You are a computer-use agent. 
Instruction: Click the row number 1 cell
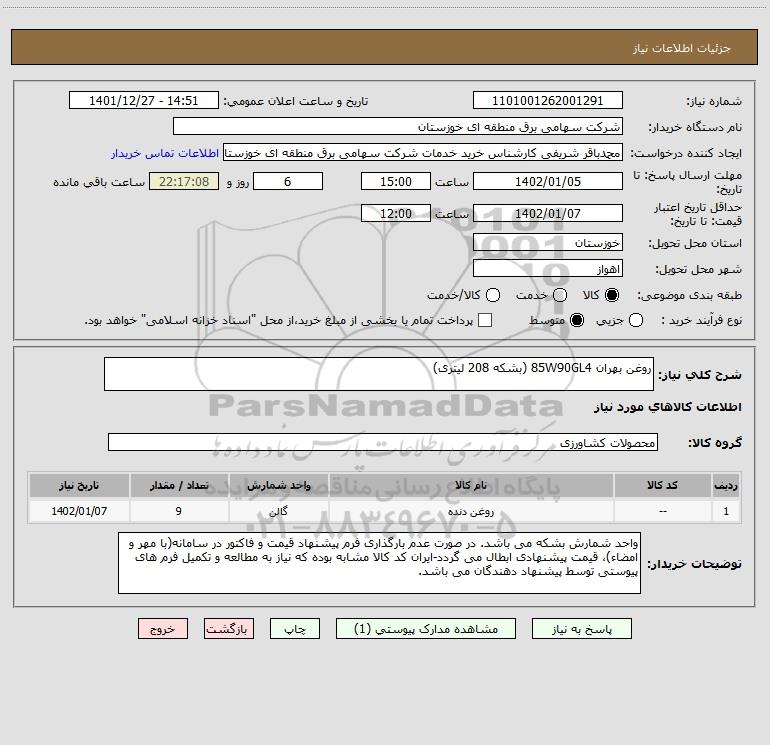(x=726, y=511)
